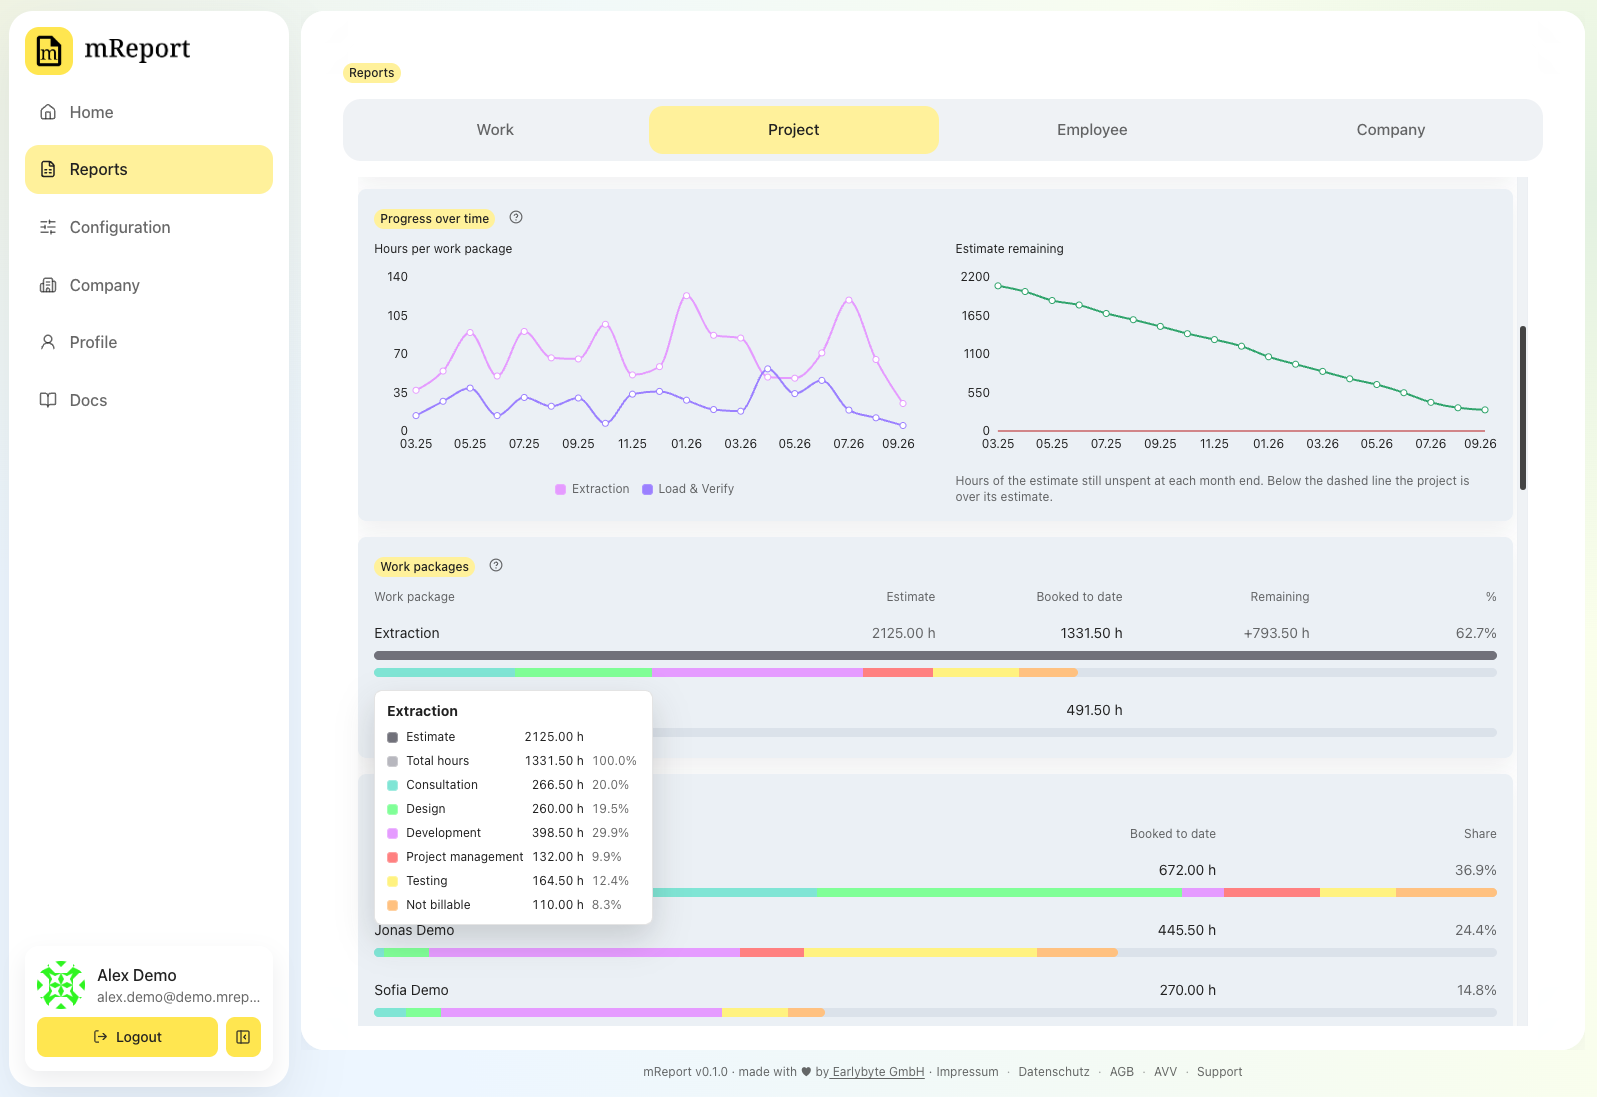Click the Not billable row in tooltip
This screenshot has height=1097, width=1597.
coord(512,905)
